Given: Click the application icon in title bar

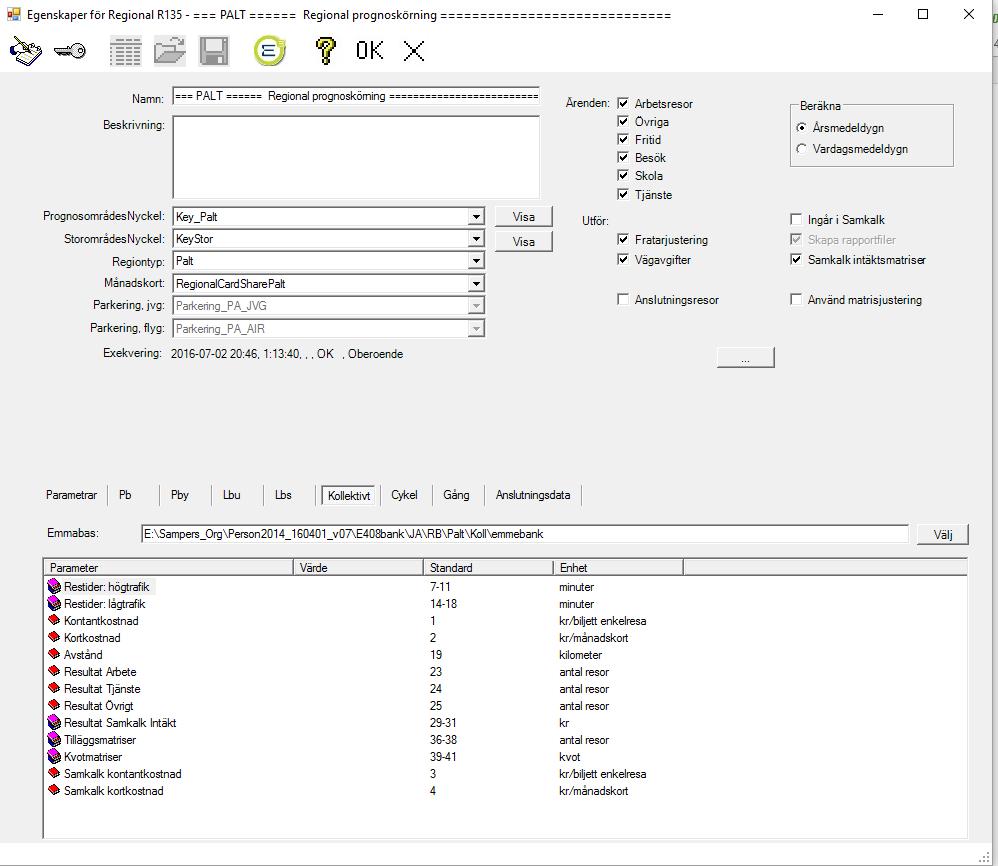Looking at the screenshot, I should pos(14,14).
